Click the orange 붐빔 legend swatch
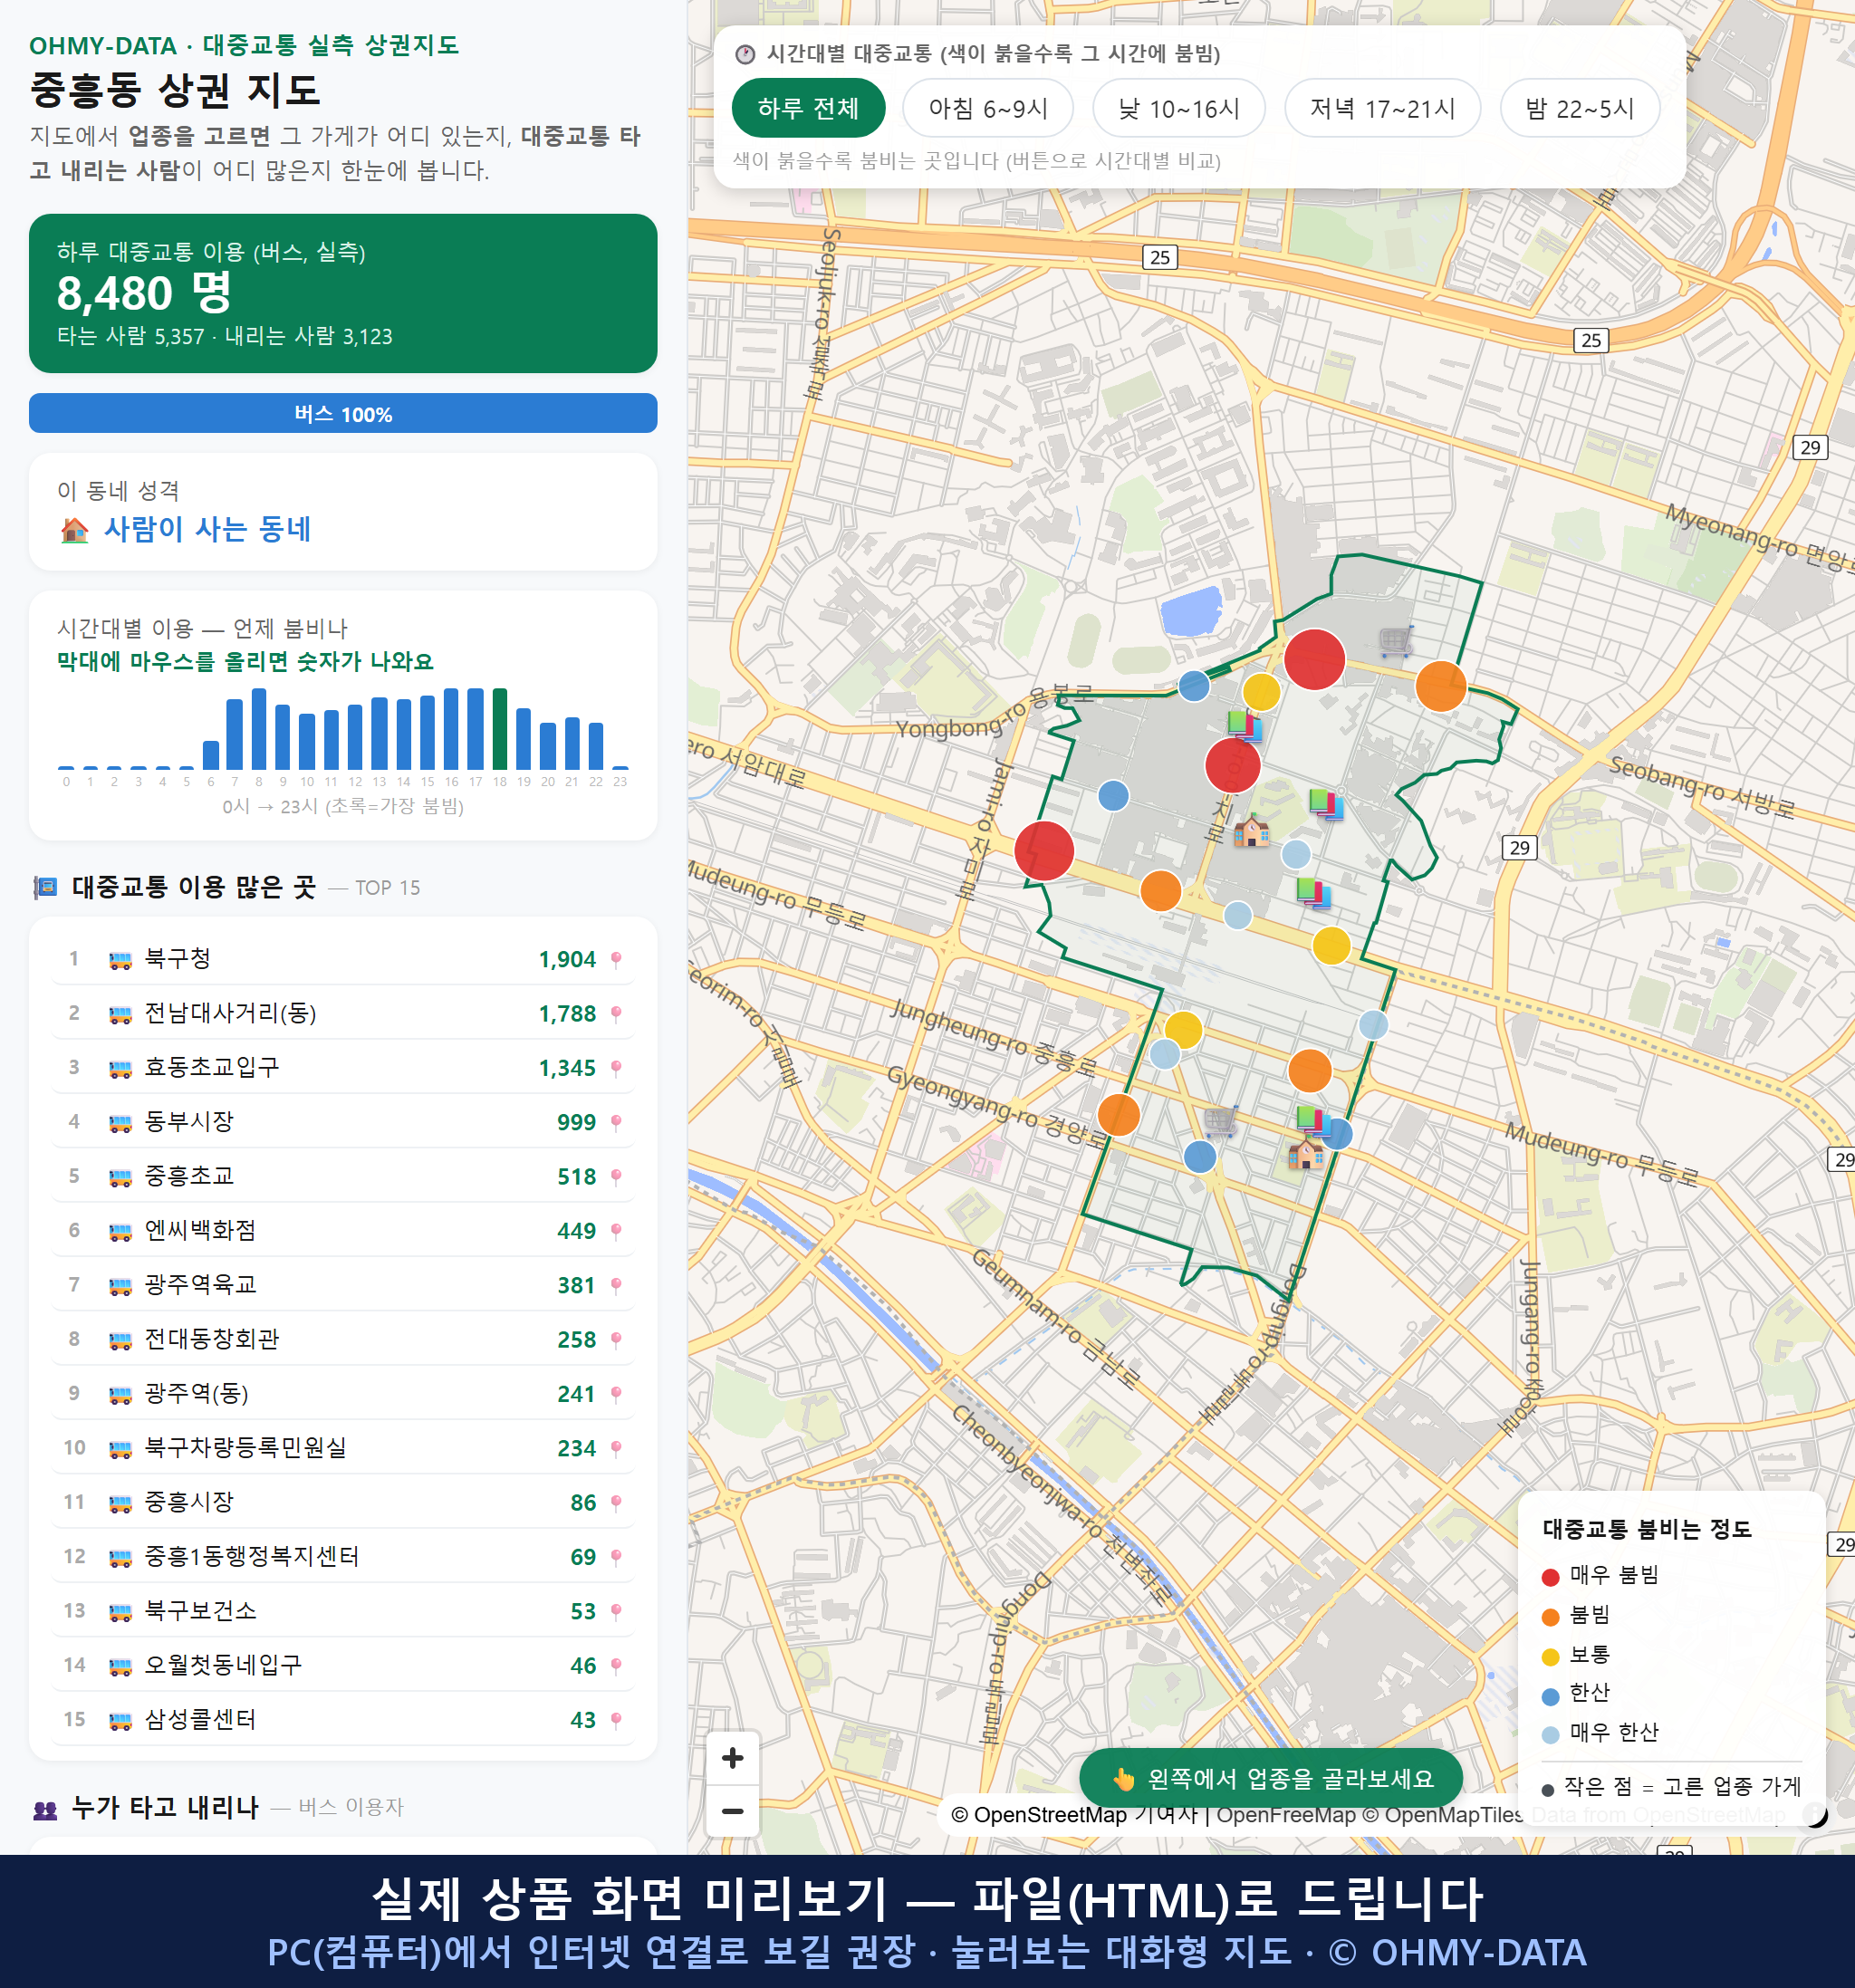This screenshot has width=1855, height=1988. coord(1551,1617)
